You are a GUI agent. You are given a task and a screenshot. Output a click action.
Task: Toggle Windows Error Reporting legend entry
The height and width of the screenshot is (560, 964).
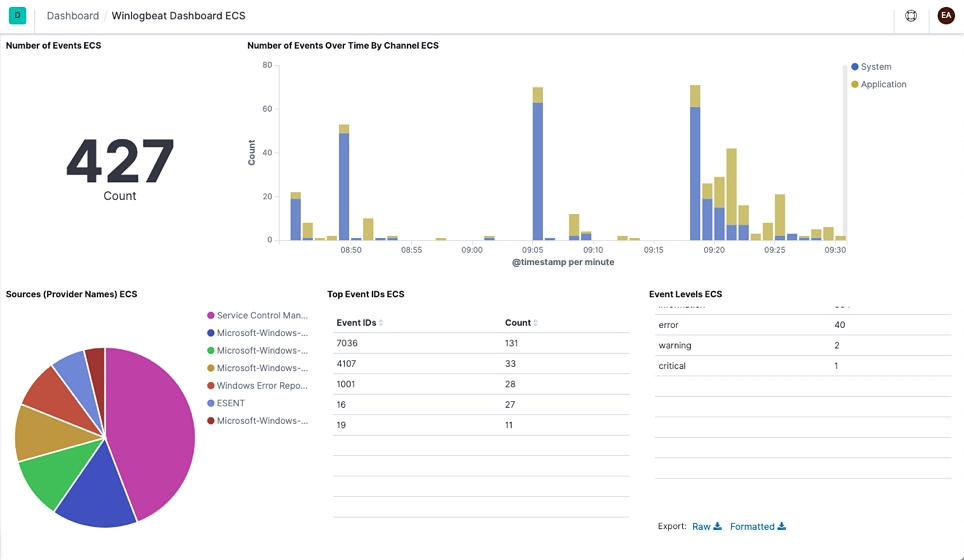pyautogui.click(x=261, y=385)
